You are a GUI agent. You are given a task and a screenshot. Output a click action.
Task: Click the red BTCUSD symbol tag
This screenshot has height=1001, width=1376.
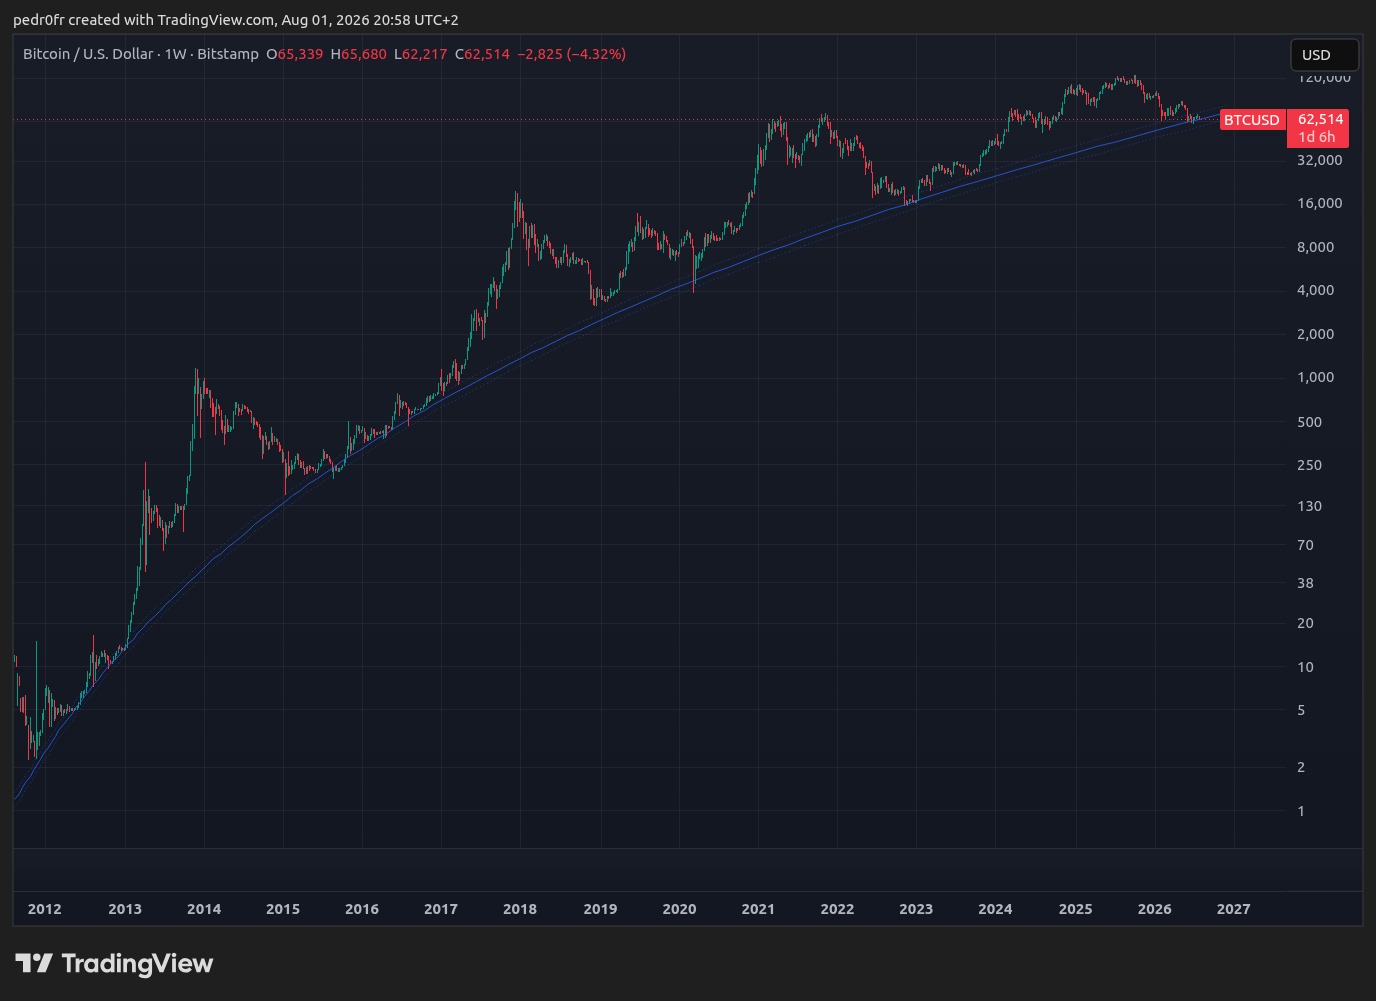tap(1252, 120)
